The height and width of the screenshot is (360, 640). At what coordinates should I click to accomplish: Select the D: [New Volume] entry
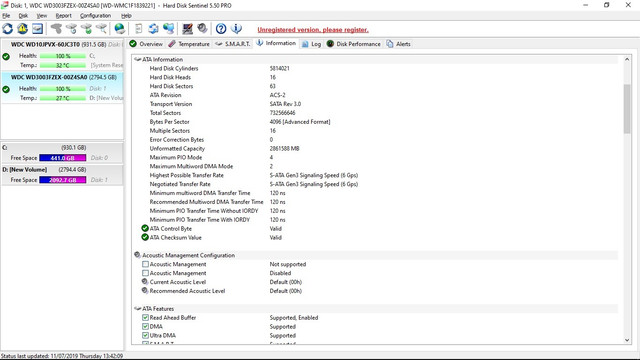point(62,175)
